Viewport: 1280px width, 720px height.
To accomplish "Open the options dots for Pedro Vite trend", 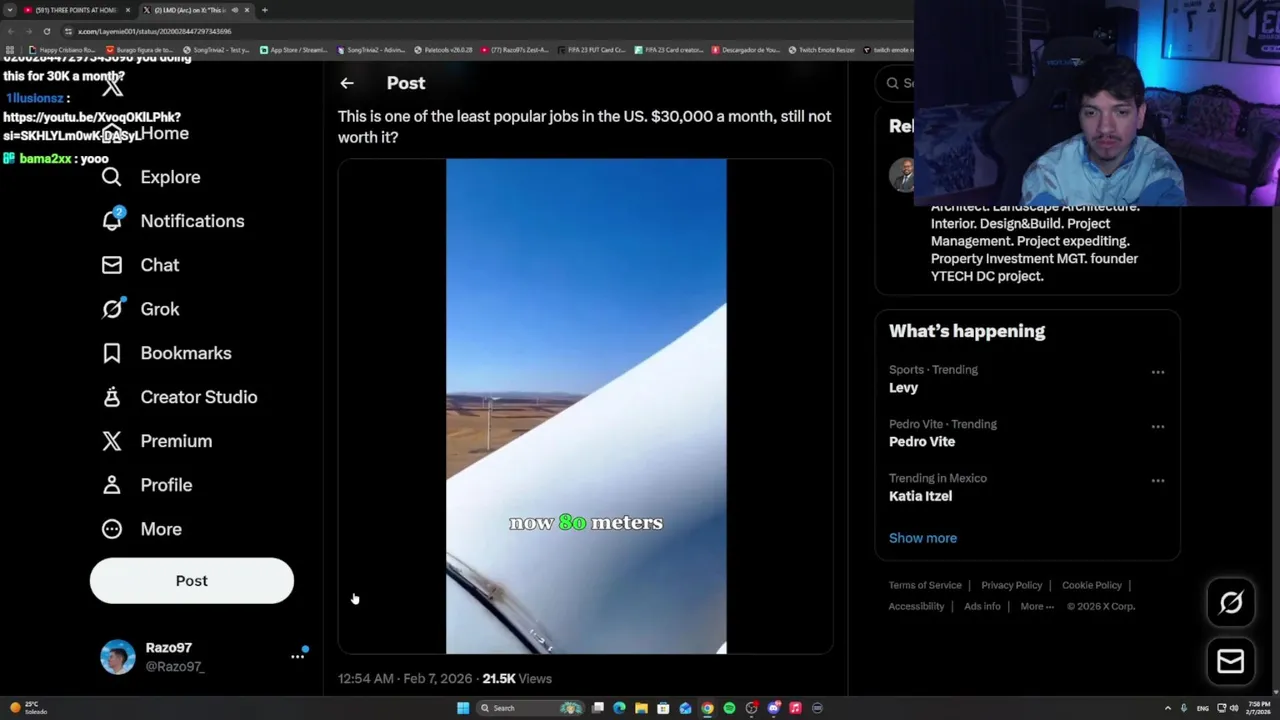I will tap(1157, 426).
